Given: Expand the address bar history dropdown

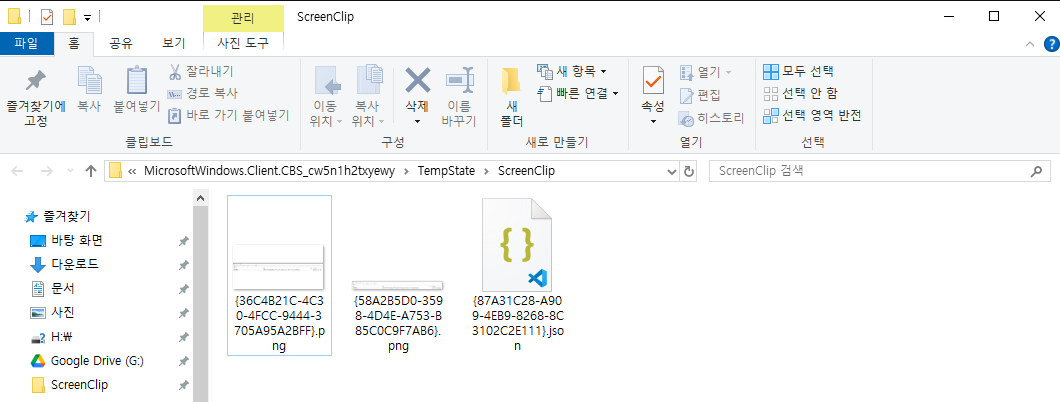Looking at the screenshot, I should (671, 172).
